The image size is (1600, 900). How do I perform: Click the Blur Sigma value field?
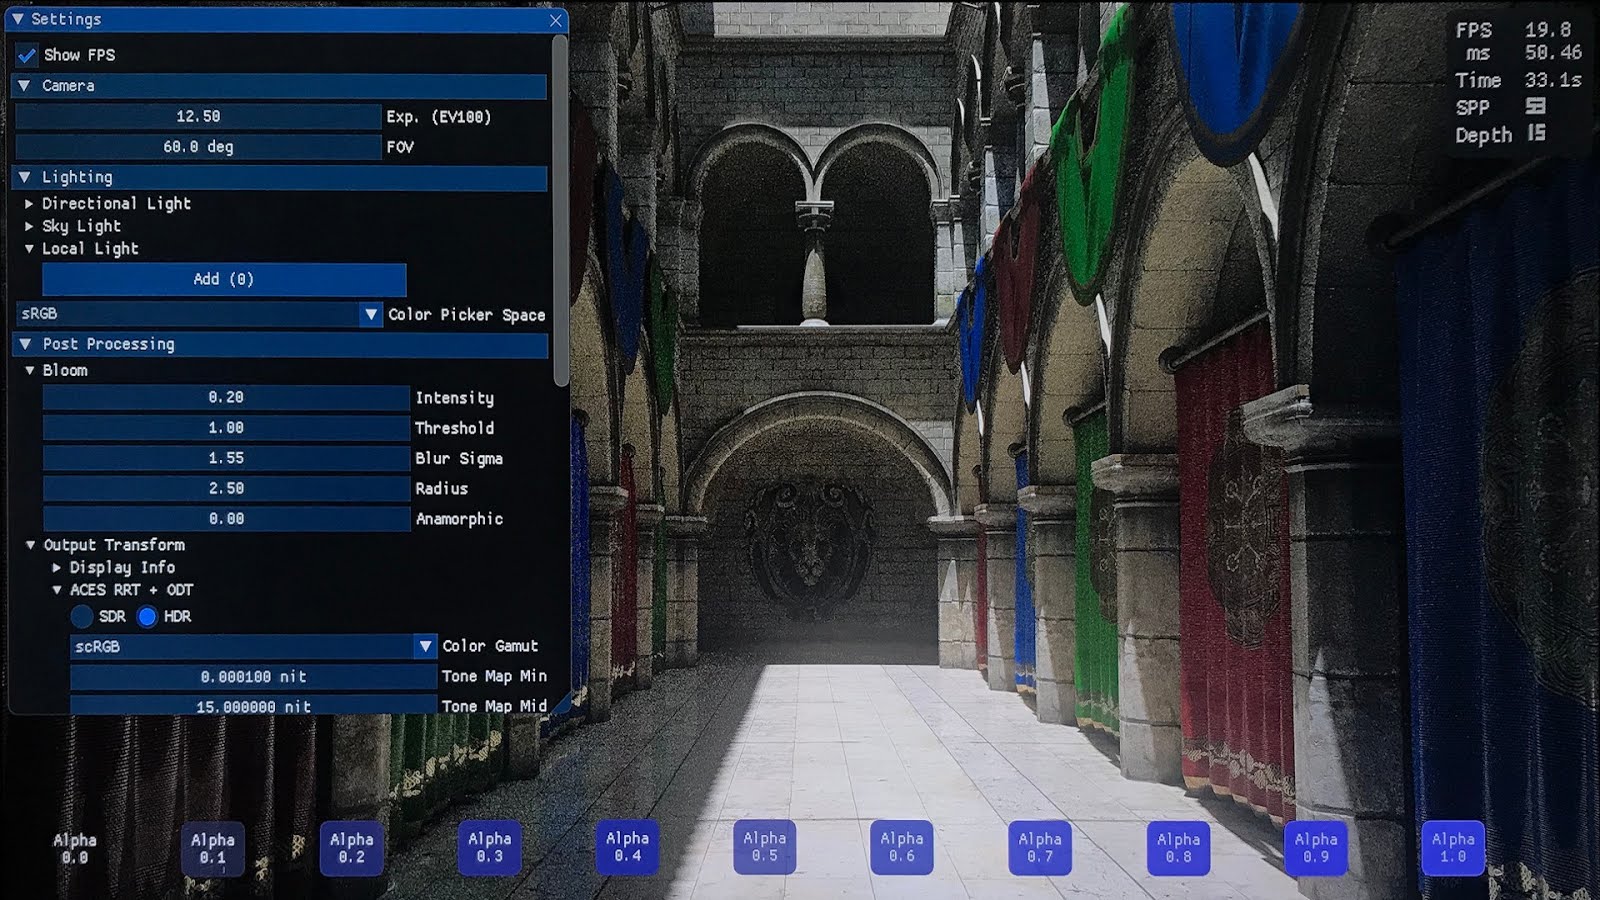(226, 458)
